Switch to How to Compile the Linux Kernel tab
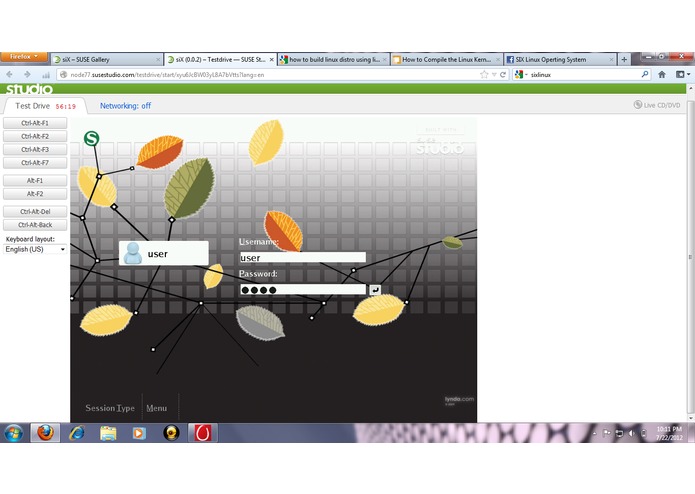The image size is (695, 494). [447, 59]
